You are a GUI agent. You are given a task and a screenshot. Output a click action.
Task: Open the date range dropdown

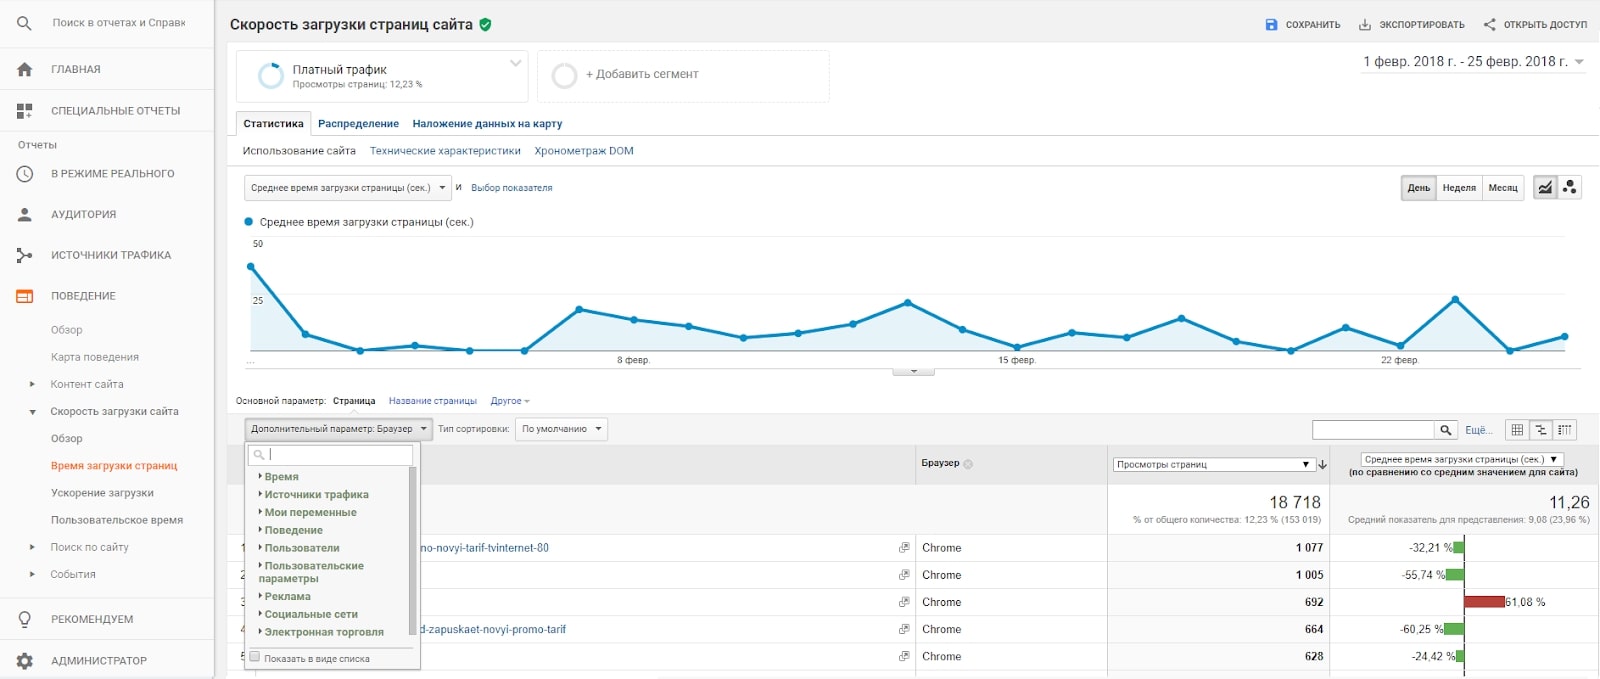coord(1474,62)
